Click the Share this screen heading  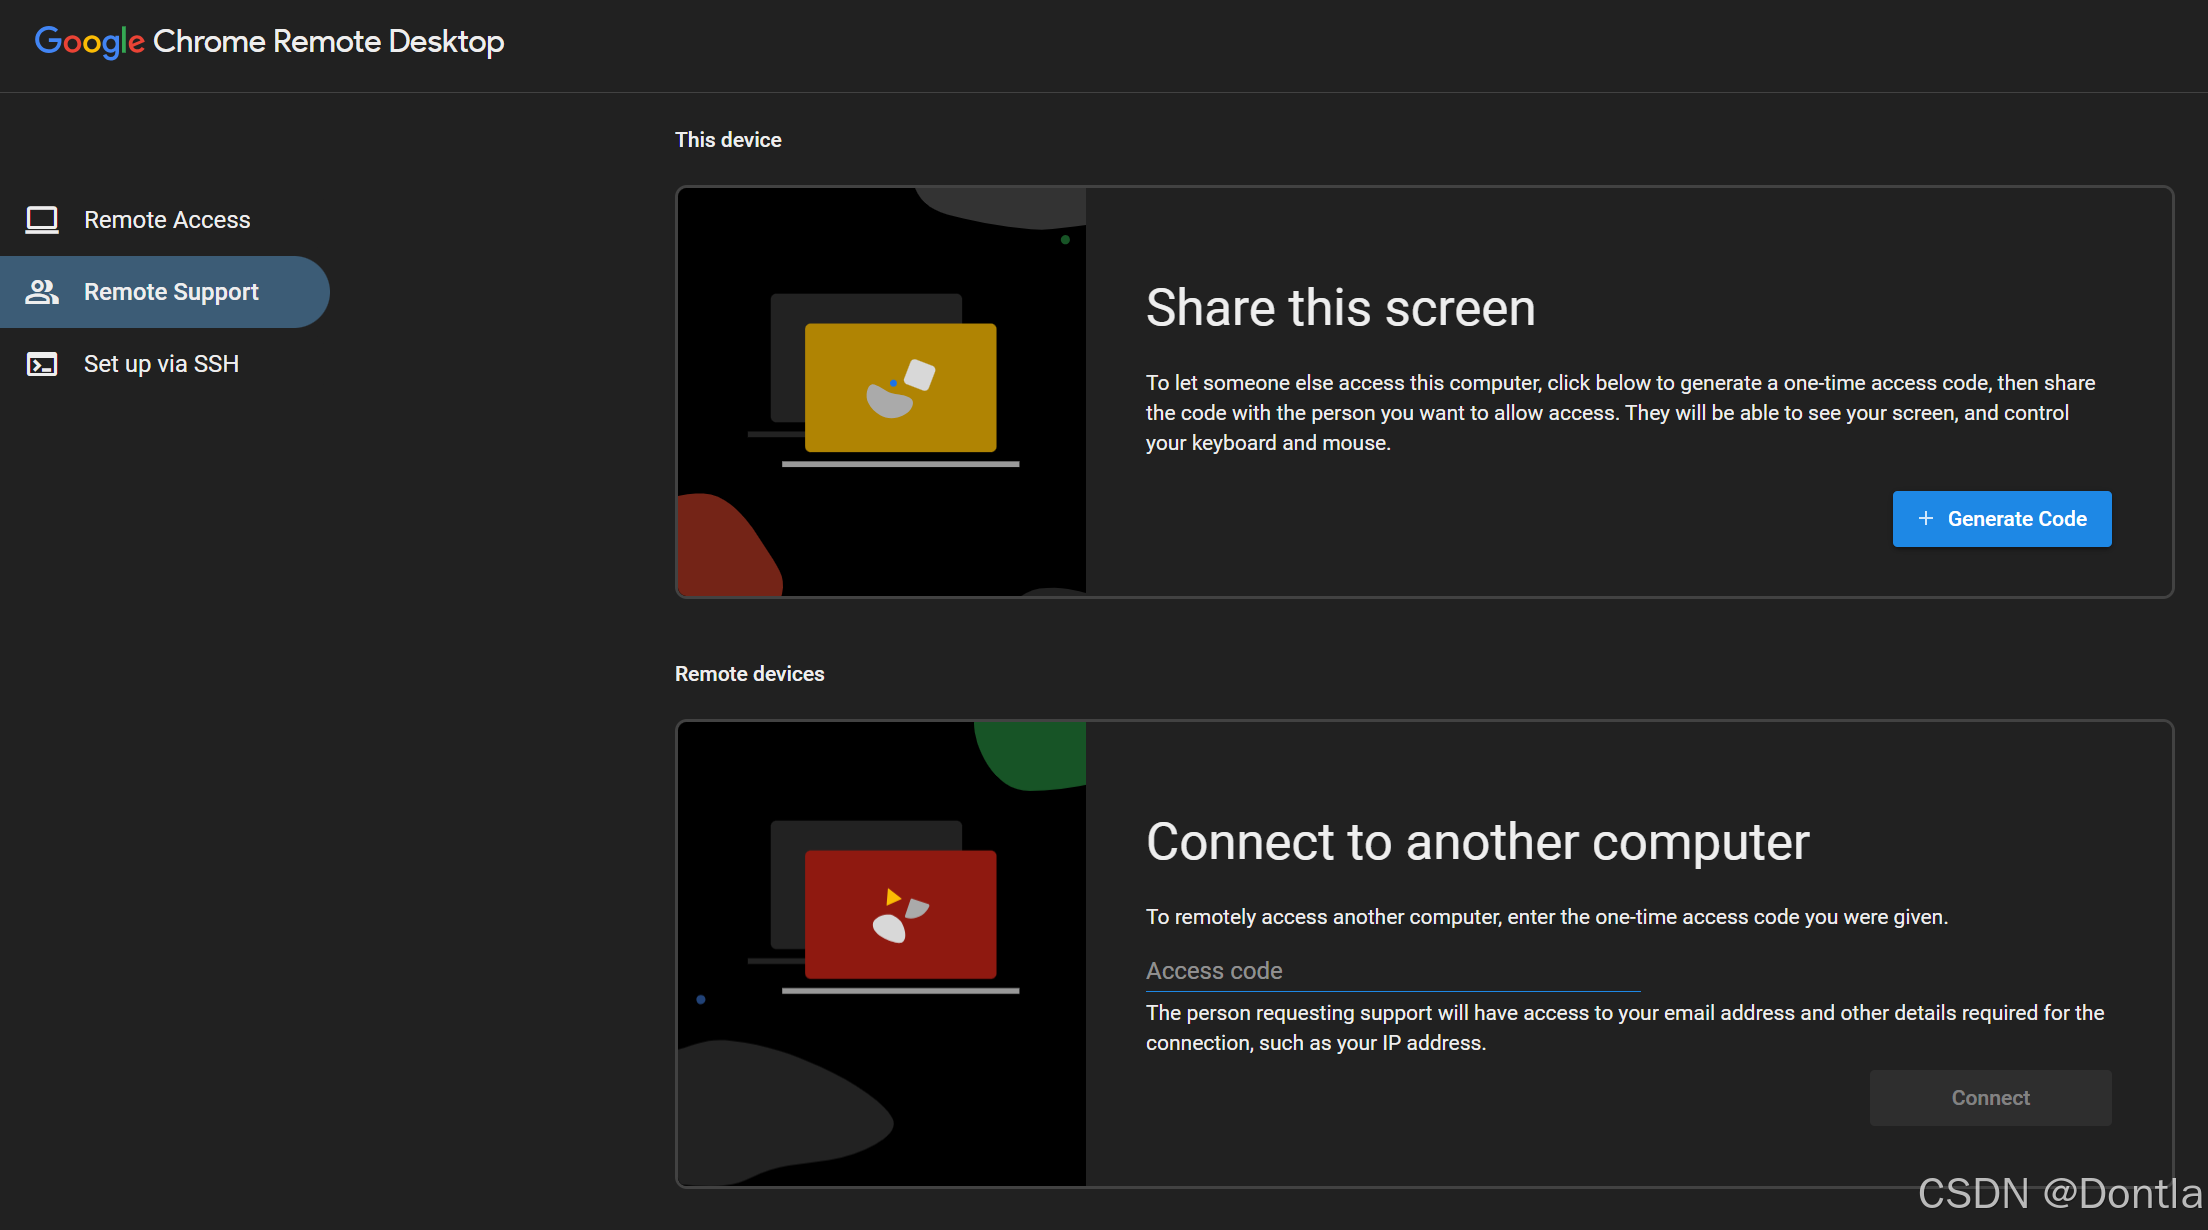(x=1340, y=307)
